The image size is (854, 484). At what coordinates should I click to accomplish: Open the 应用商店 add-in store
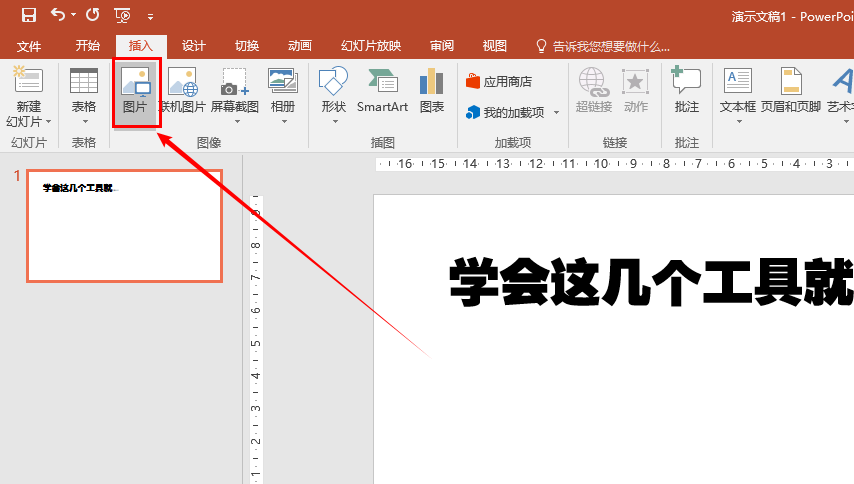coord(499,81)
